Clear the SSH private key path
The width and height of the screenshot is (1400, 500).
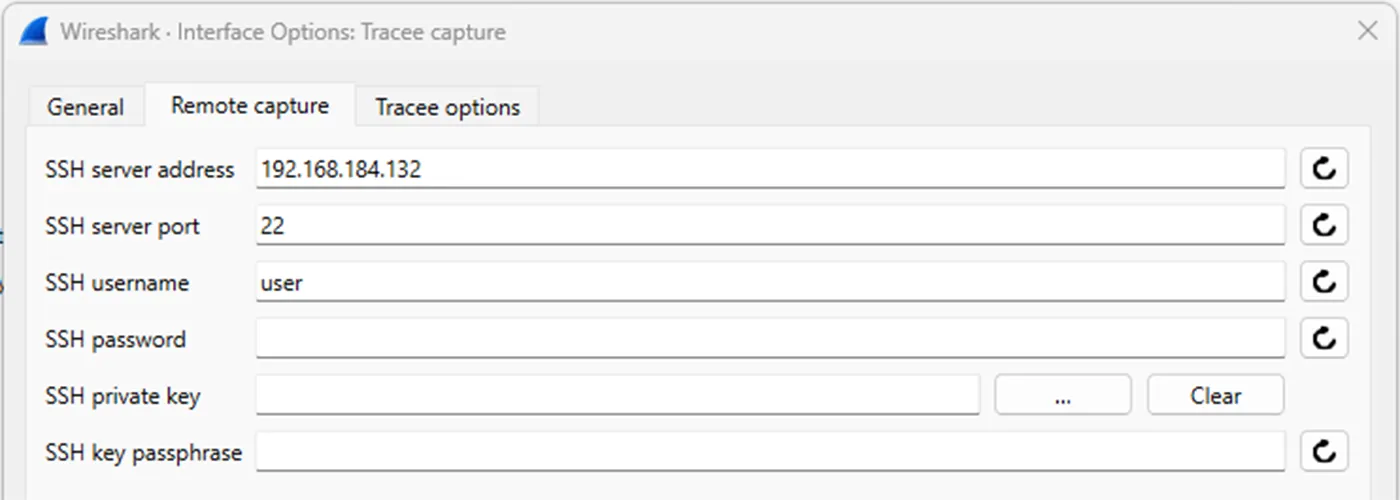[1215, 395]
